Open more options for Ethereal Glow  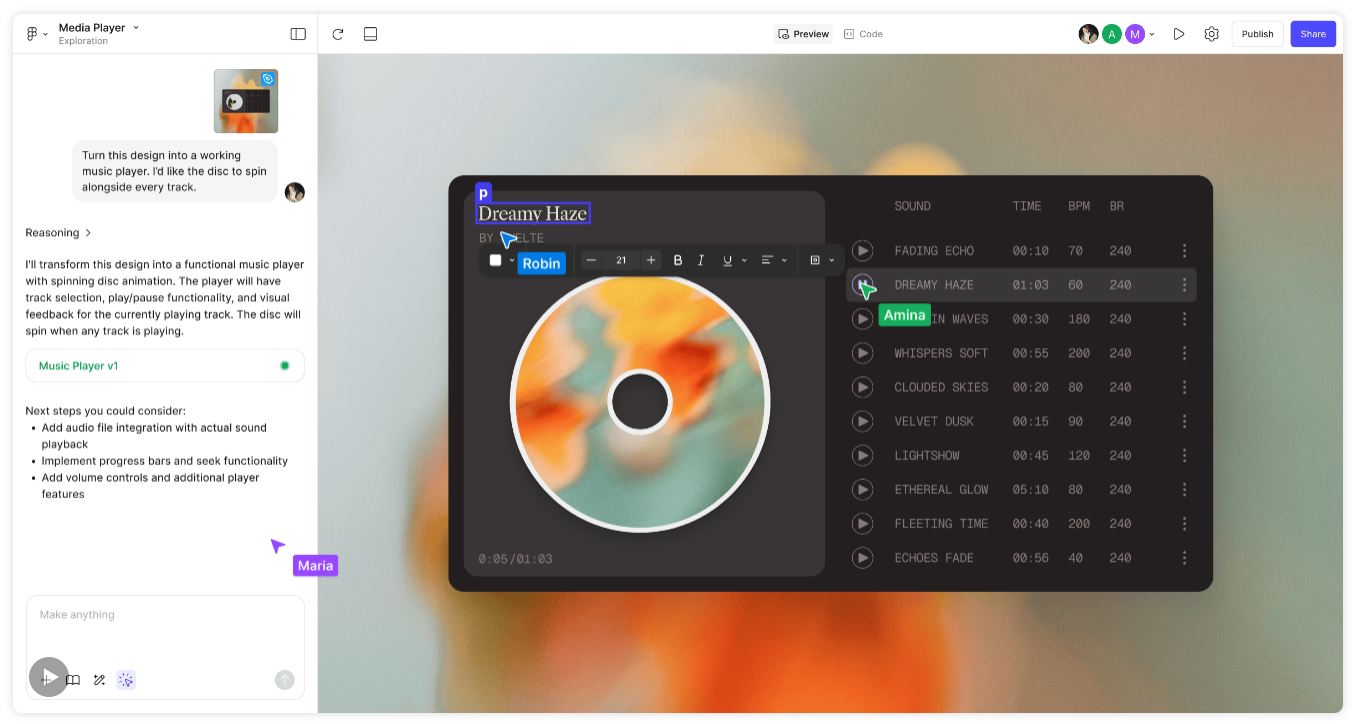tap(1184, 489)
